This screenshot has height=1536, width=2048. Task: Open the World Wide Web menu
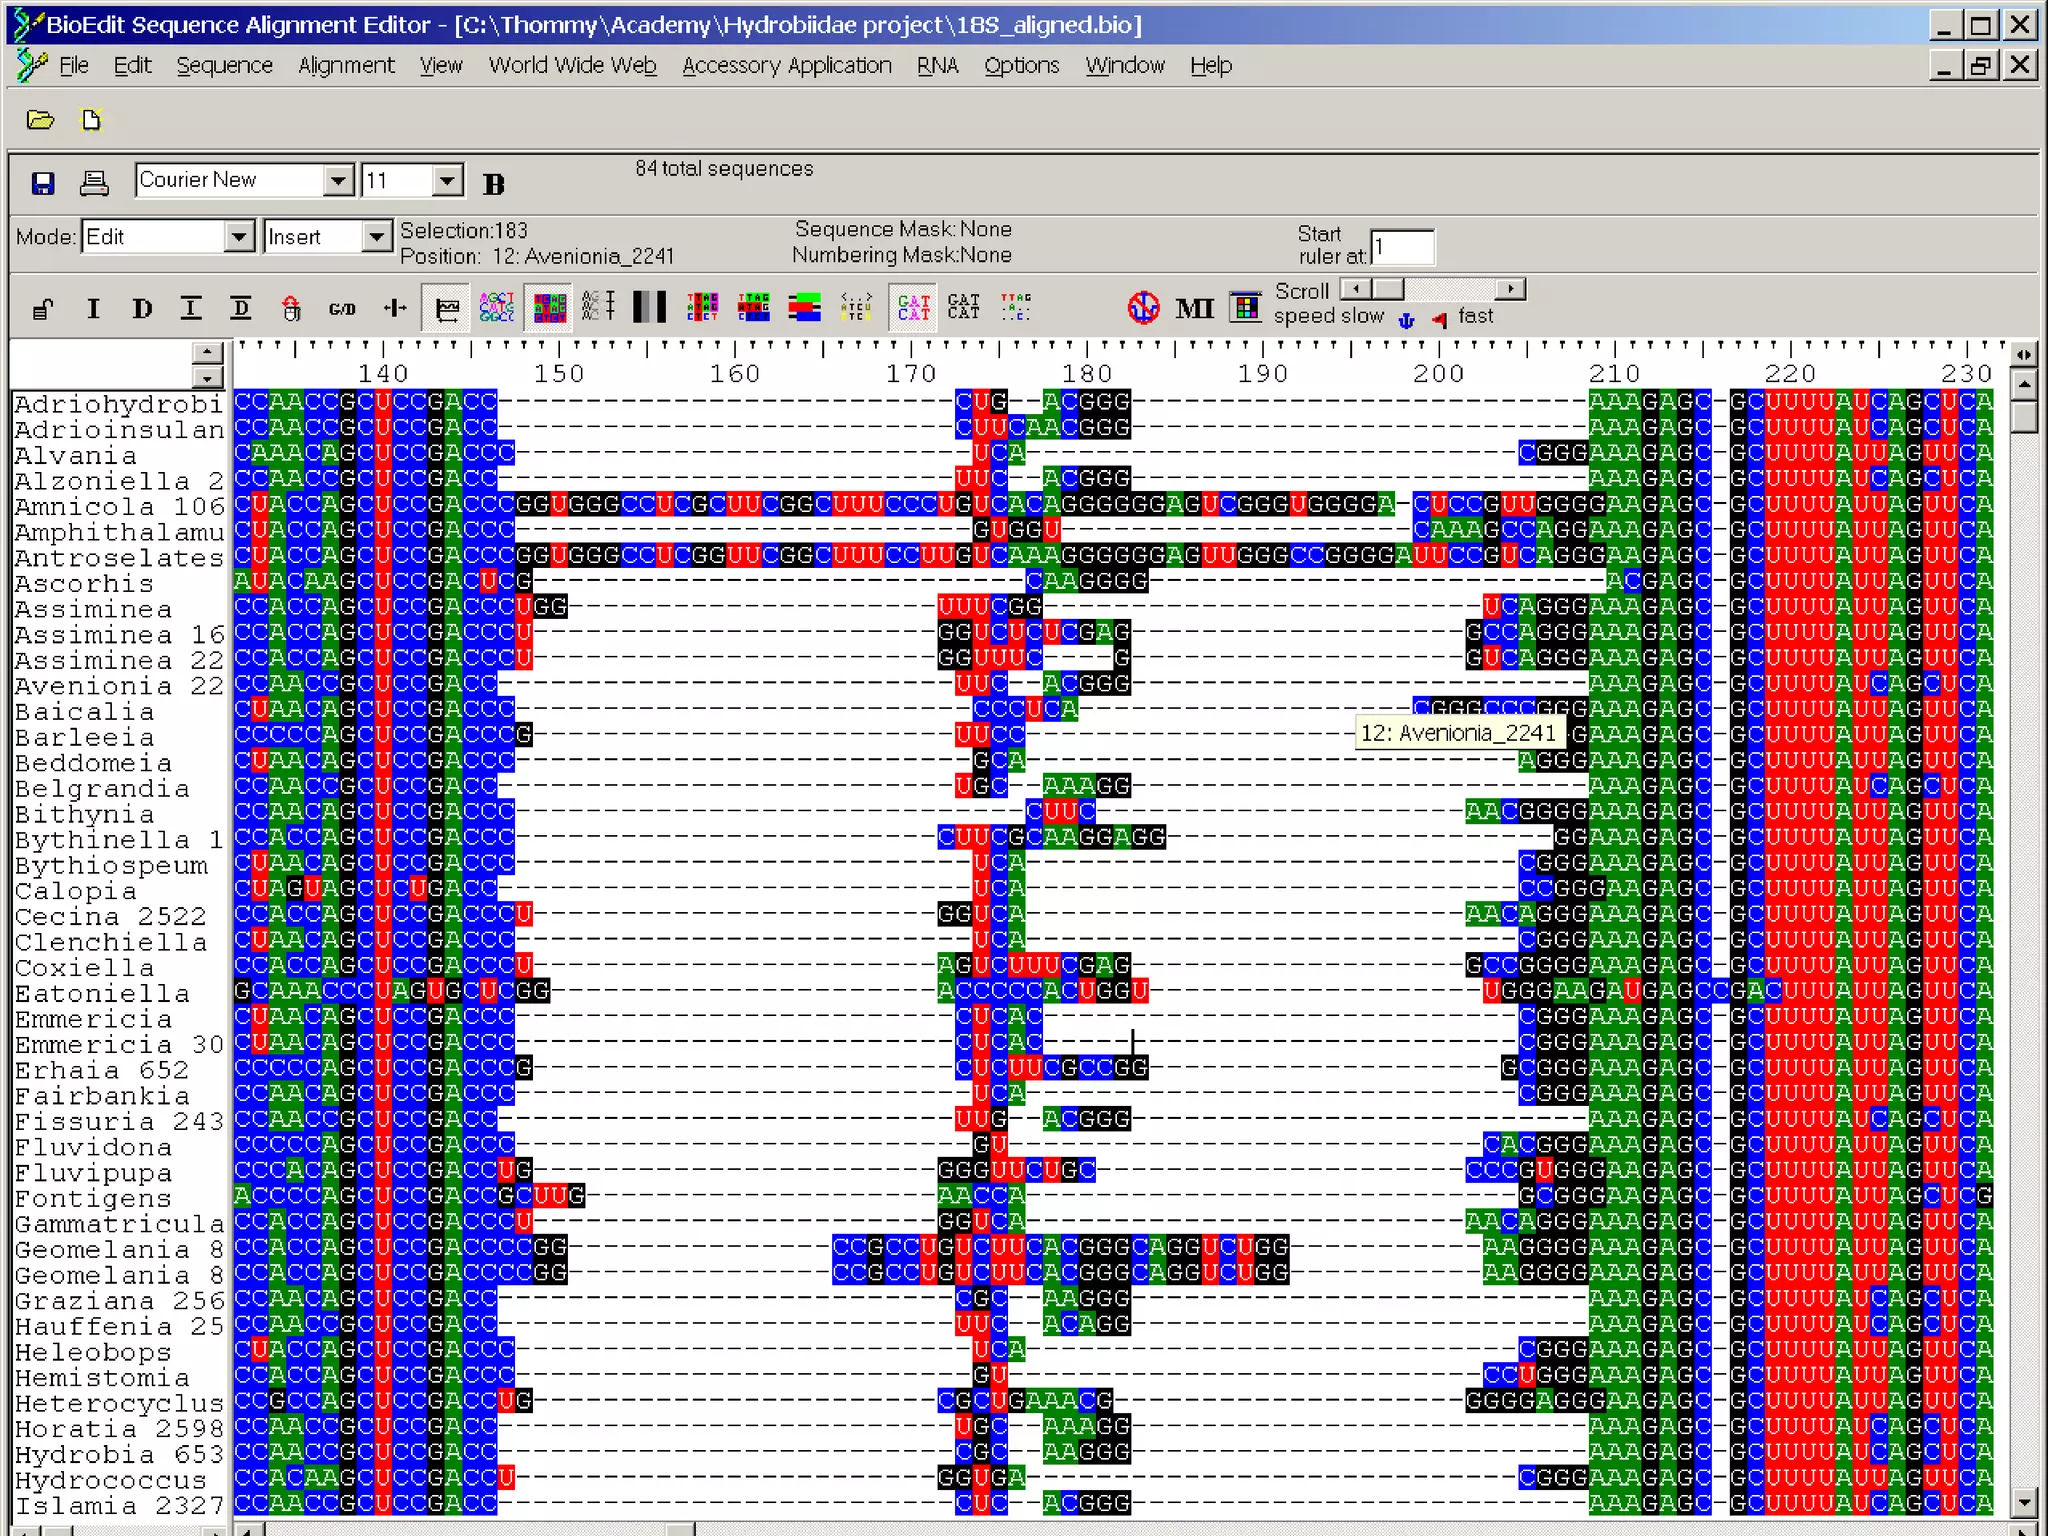tap(572, 66)
